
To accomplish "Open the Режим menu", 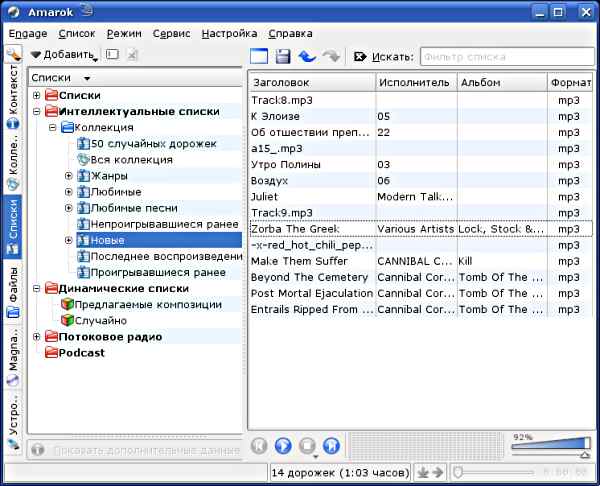I will [124, 34].
